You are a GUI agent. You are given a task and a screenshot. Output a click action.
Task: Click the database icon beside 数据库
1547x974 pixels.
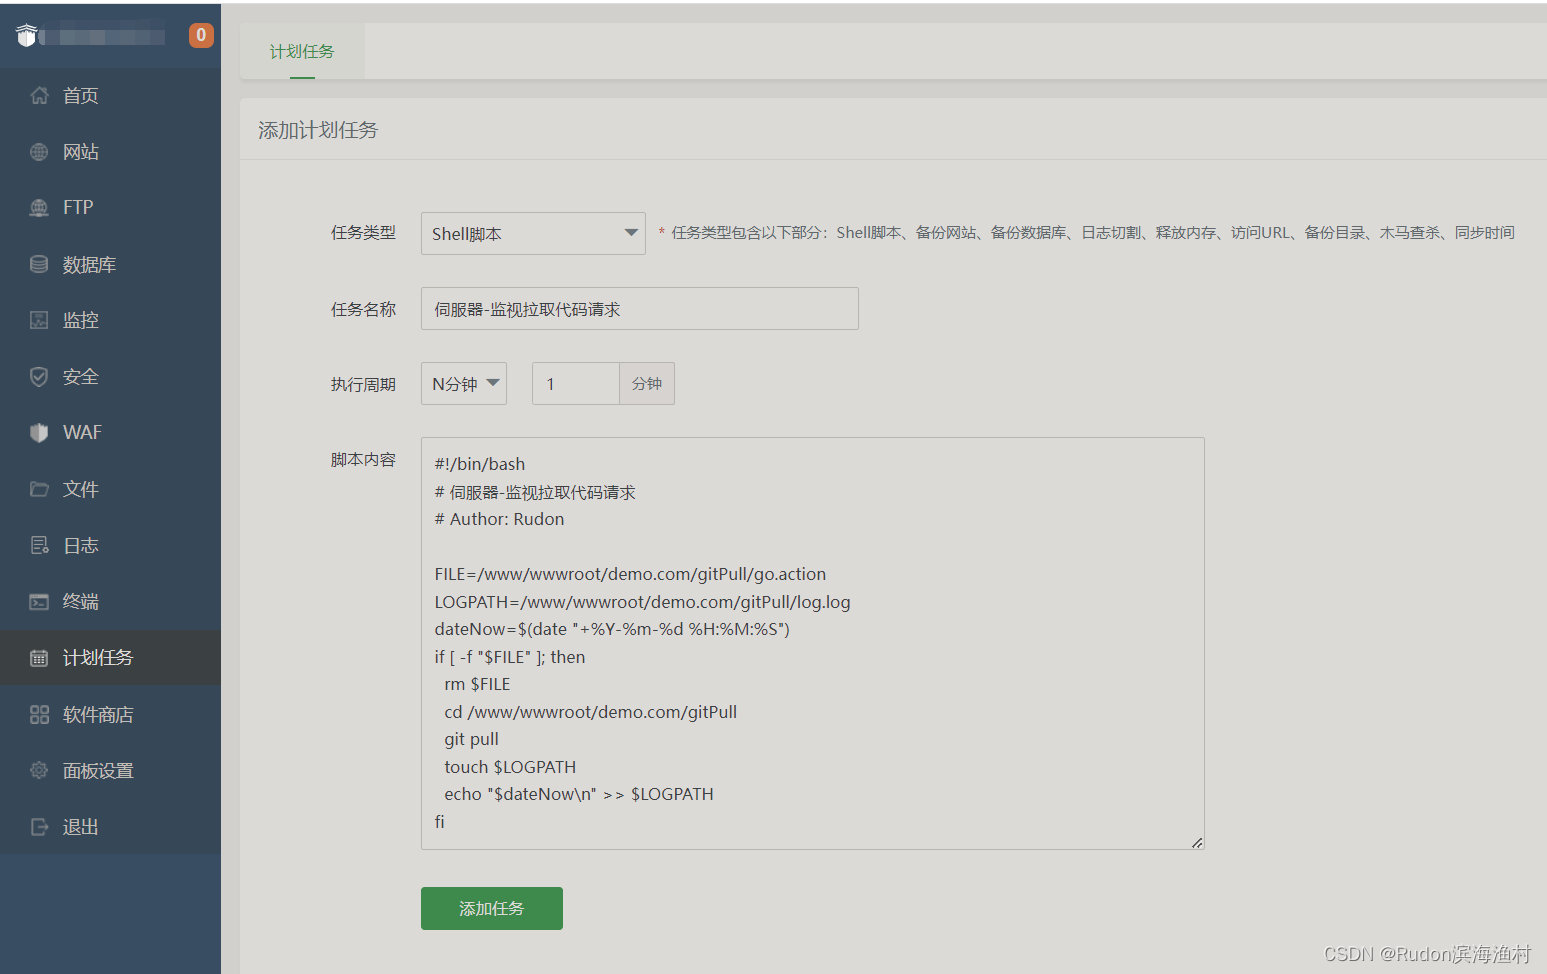[39, 264]
